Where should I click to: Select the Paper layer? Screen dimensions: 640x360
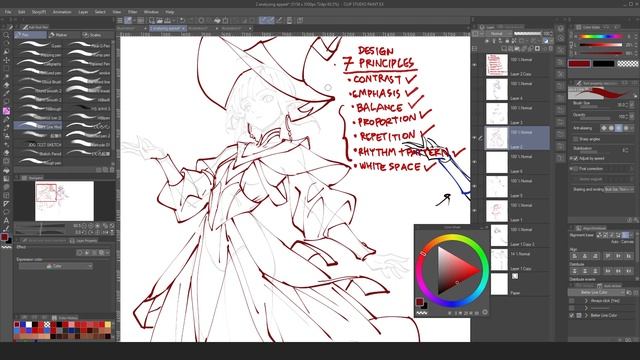518,284
